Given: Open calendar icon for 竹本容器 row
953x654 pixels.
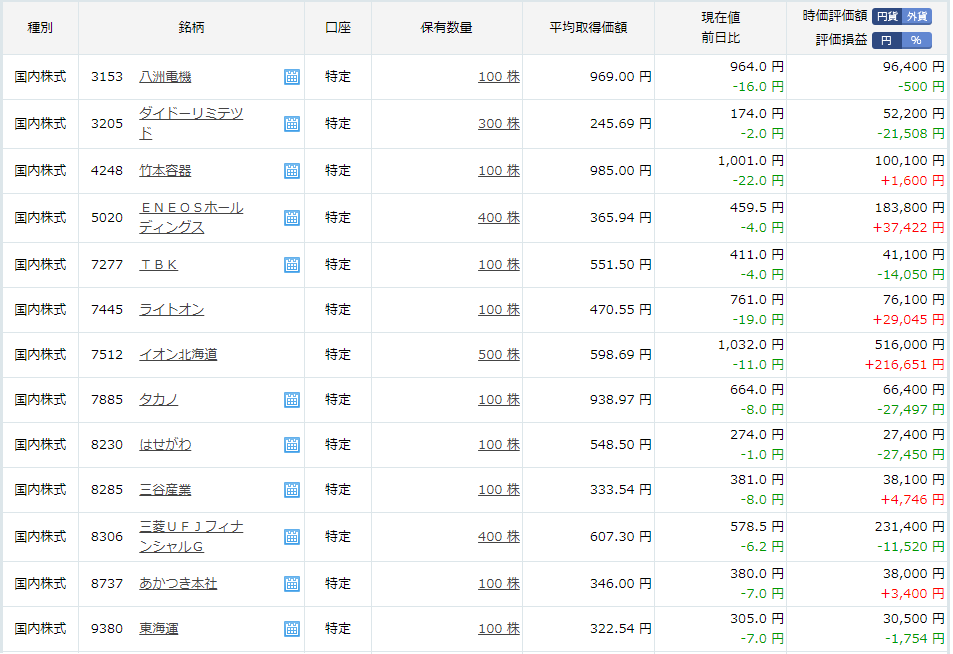Looking at the screenshot, I should (292, 171).
